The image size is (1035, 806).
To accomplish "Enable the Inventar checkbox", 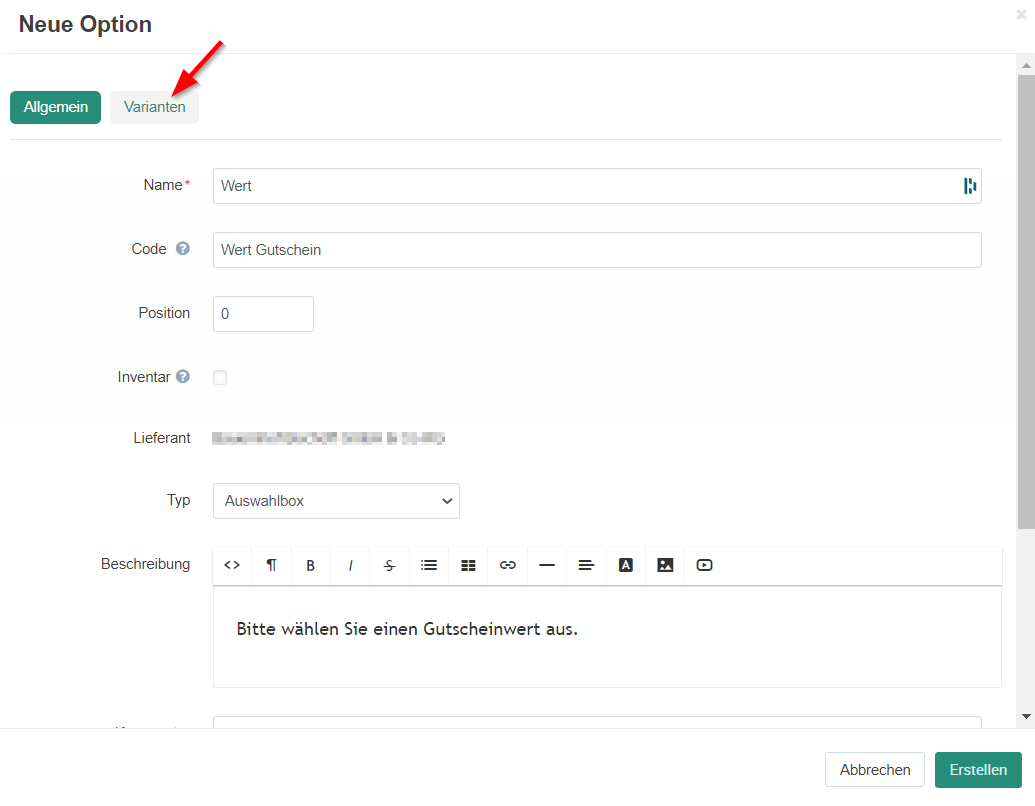I will tap(220, 378).
